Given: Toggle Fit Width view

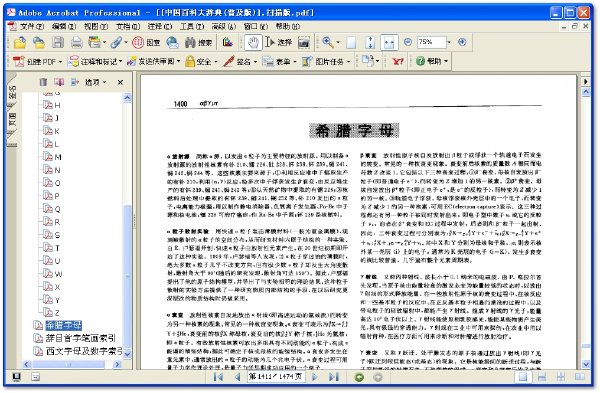Looking at the screenshot, I should point(389,42).
